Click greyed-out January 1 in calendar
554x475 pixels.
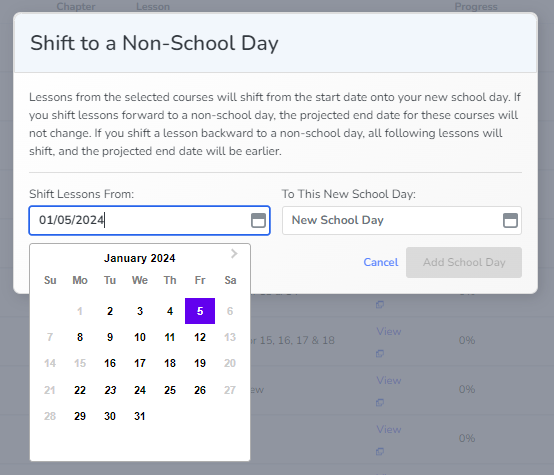coord(80,311)
